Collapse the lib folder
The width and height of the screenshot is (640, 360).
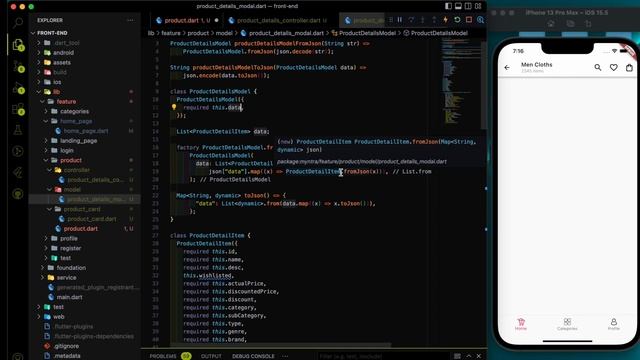click(x=56, y=92)
